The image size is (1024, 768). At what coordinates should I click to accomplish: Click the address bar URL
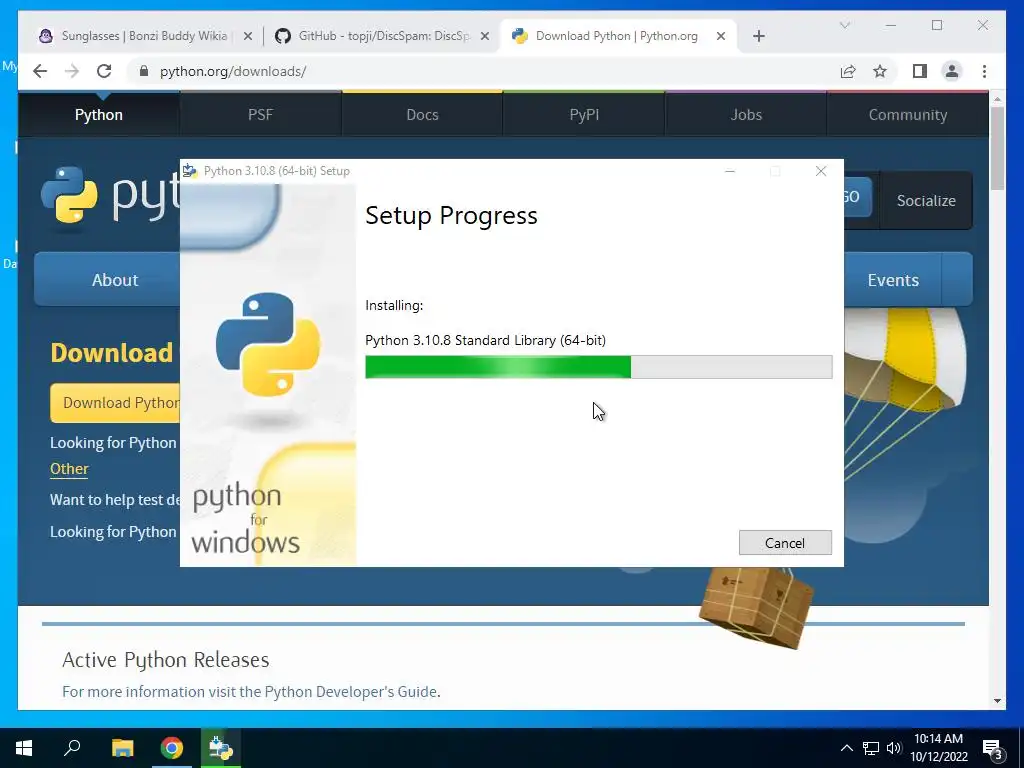232,71
